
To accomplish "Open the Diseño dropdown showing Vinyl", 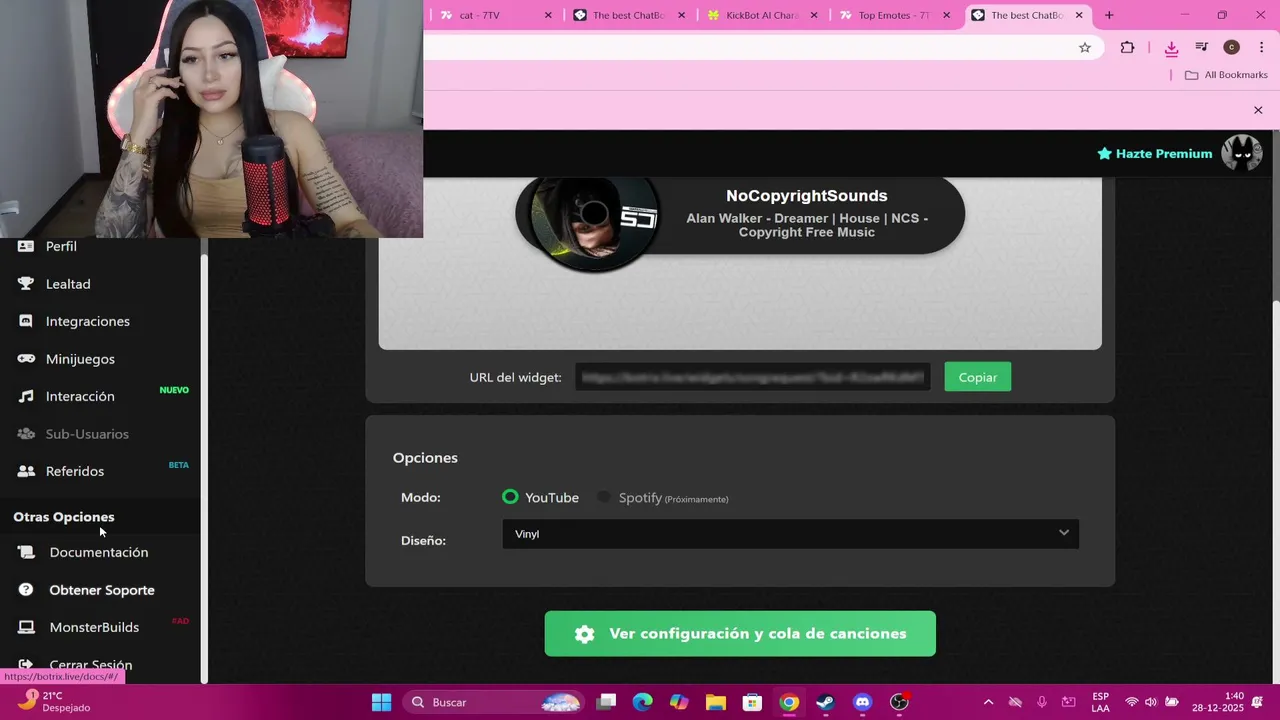I will 790,534.
